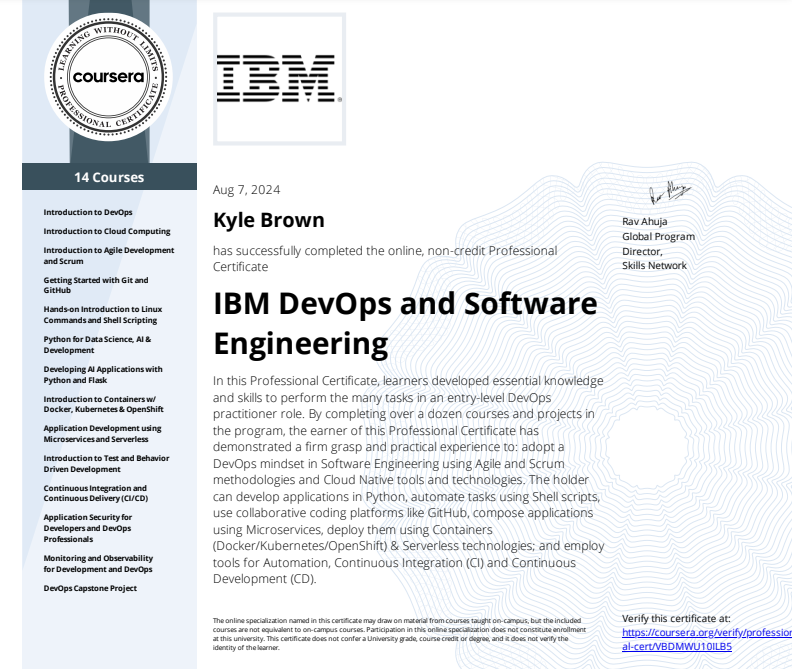Click Rav Ahuja's signature
Screen dimensions: 792x669
point(670,192)
